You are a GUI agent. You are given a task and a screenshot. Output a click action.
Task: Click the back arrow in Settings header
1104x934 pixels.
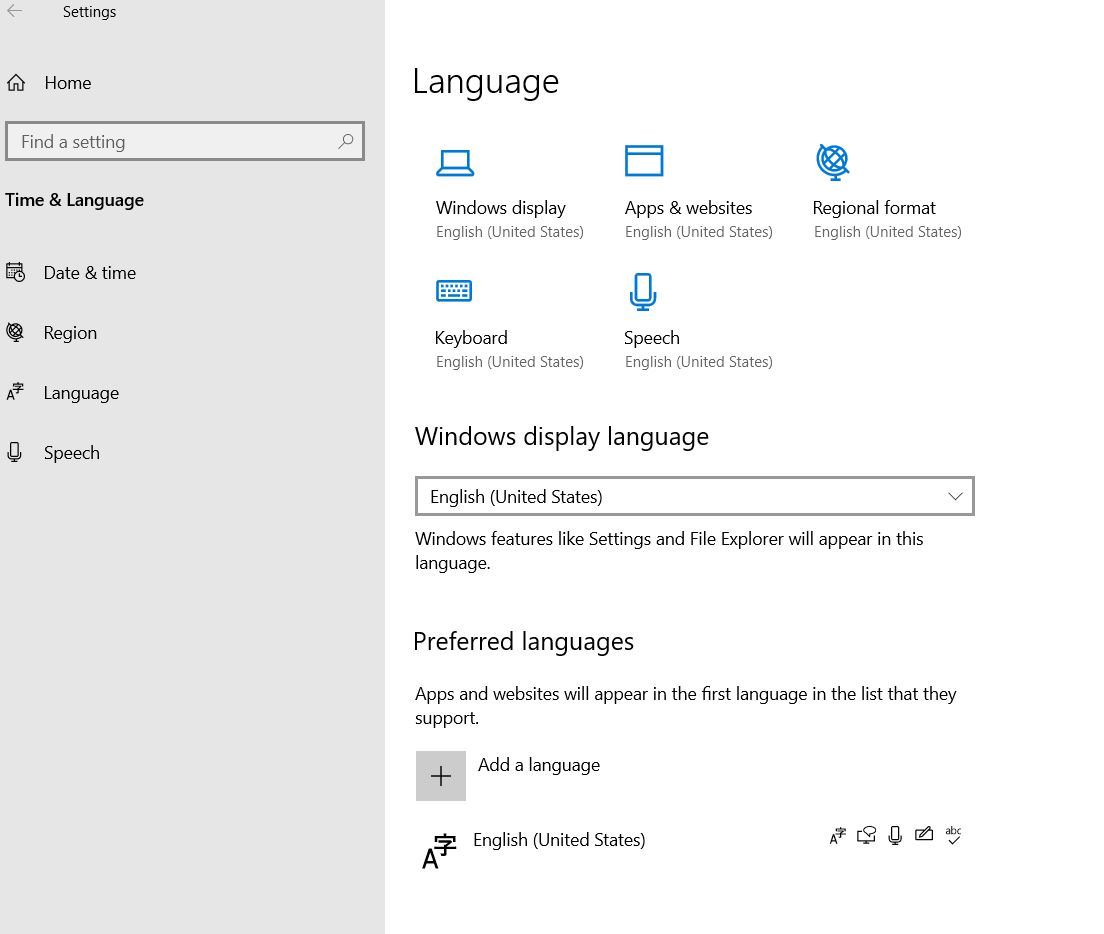tap(15, 11)
